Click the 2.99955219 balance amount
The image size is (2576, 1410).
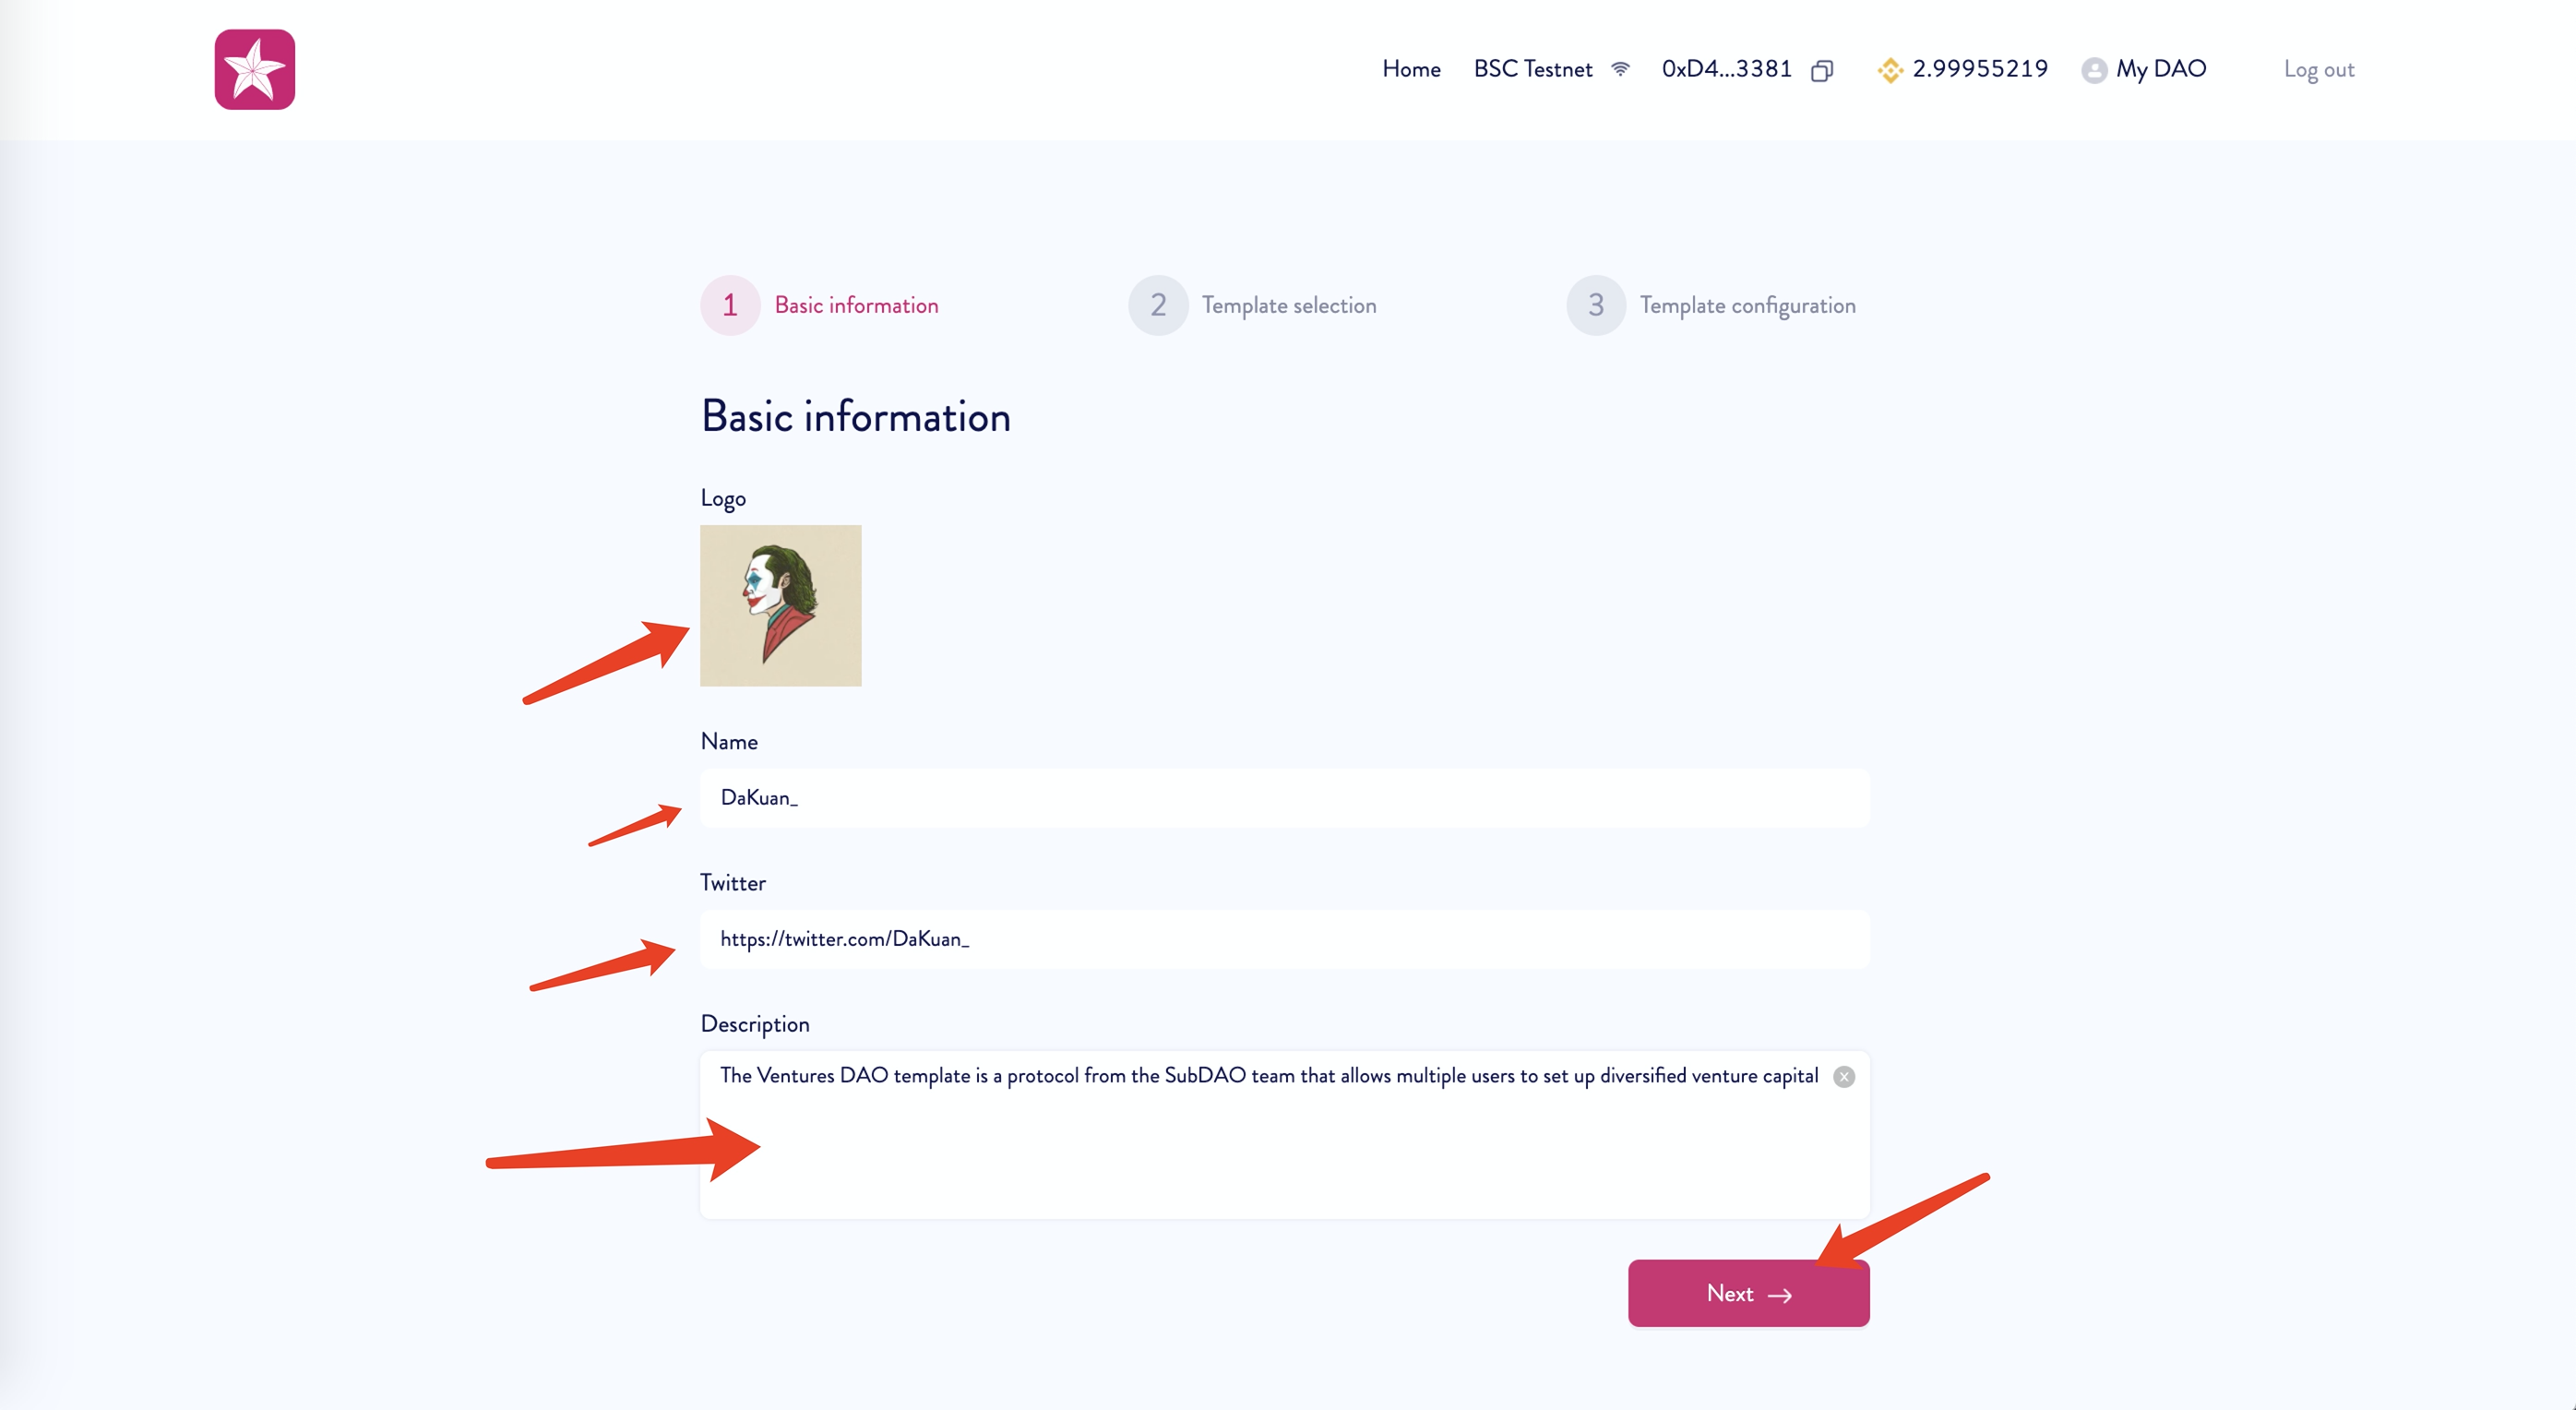[1979, 69]
